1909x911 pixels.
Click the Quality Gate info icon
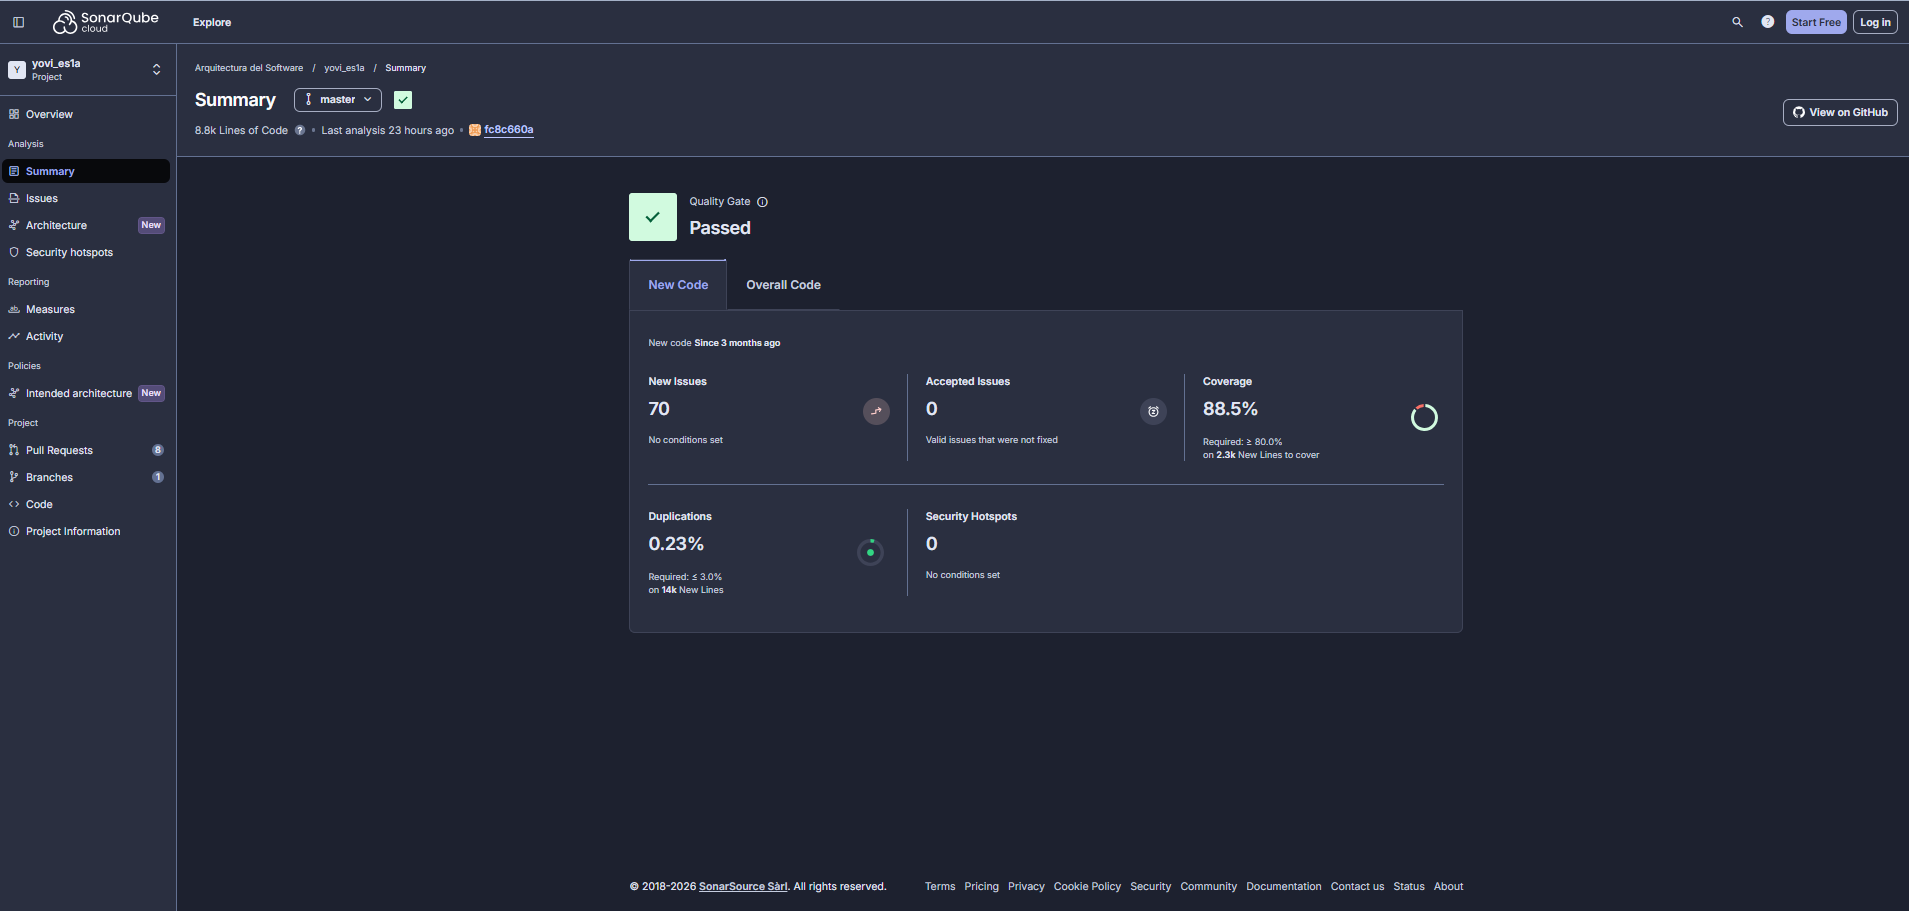762,201
